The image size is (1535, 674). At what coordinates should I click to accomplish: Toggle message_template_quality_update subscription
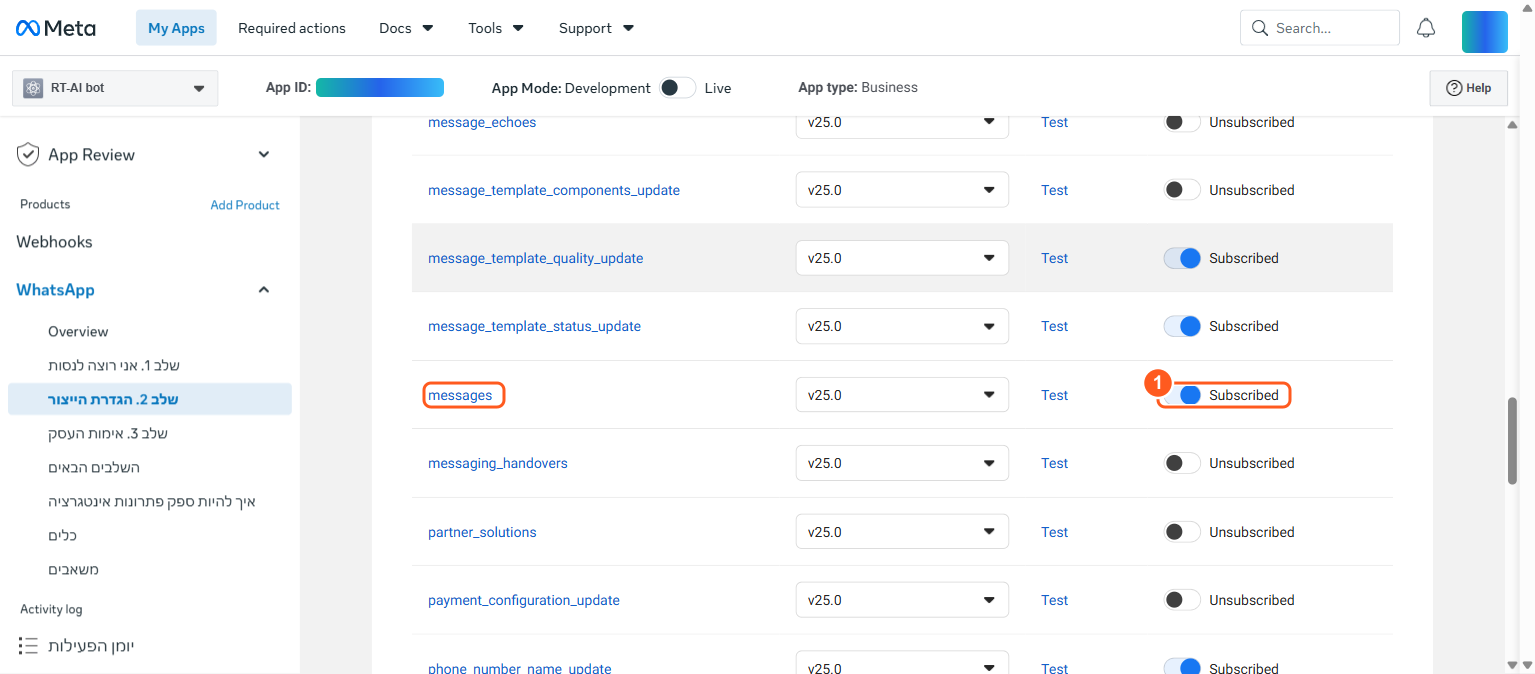[1182, 258]
